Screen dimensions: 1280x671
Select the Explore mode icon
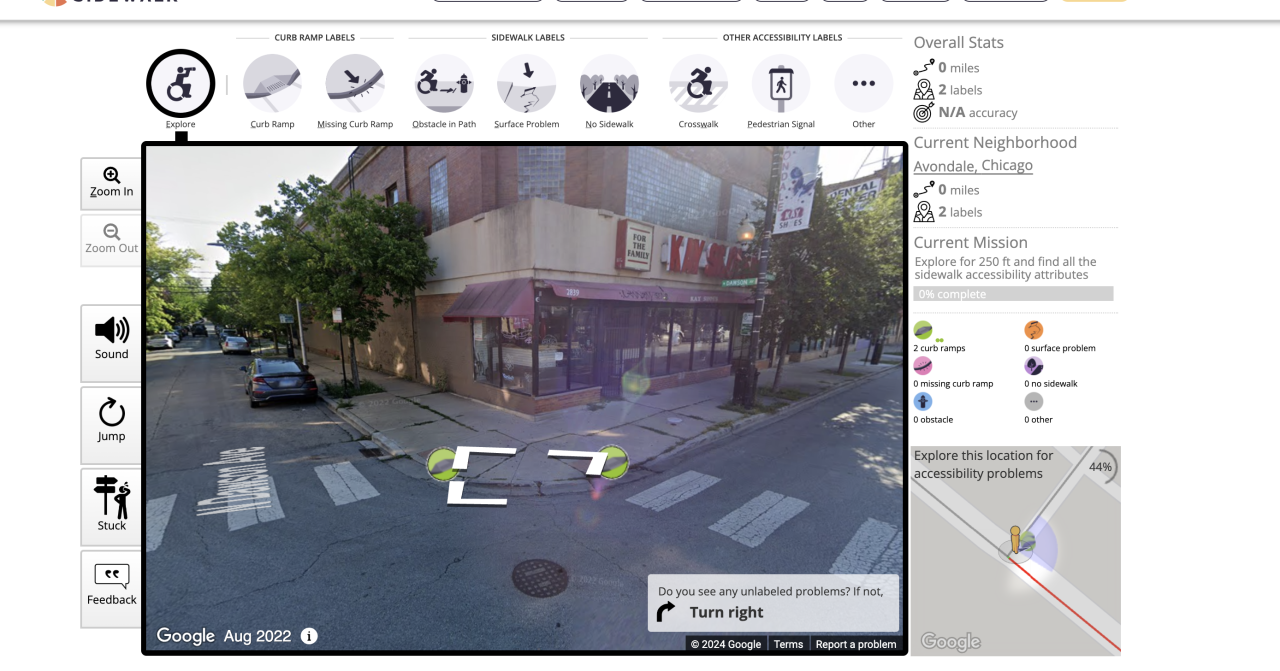point(181,83)
